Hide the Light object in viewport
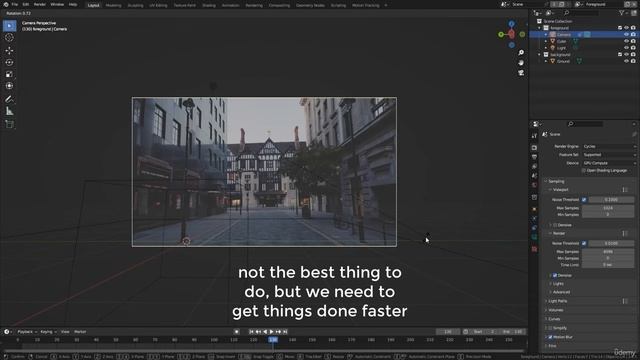 click(626, 48)
